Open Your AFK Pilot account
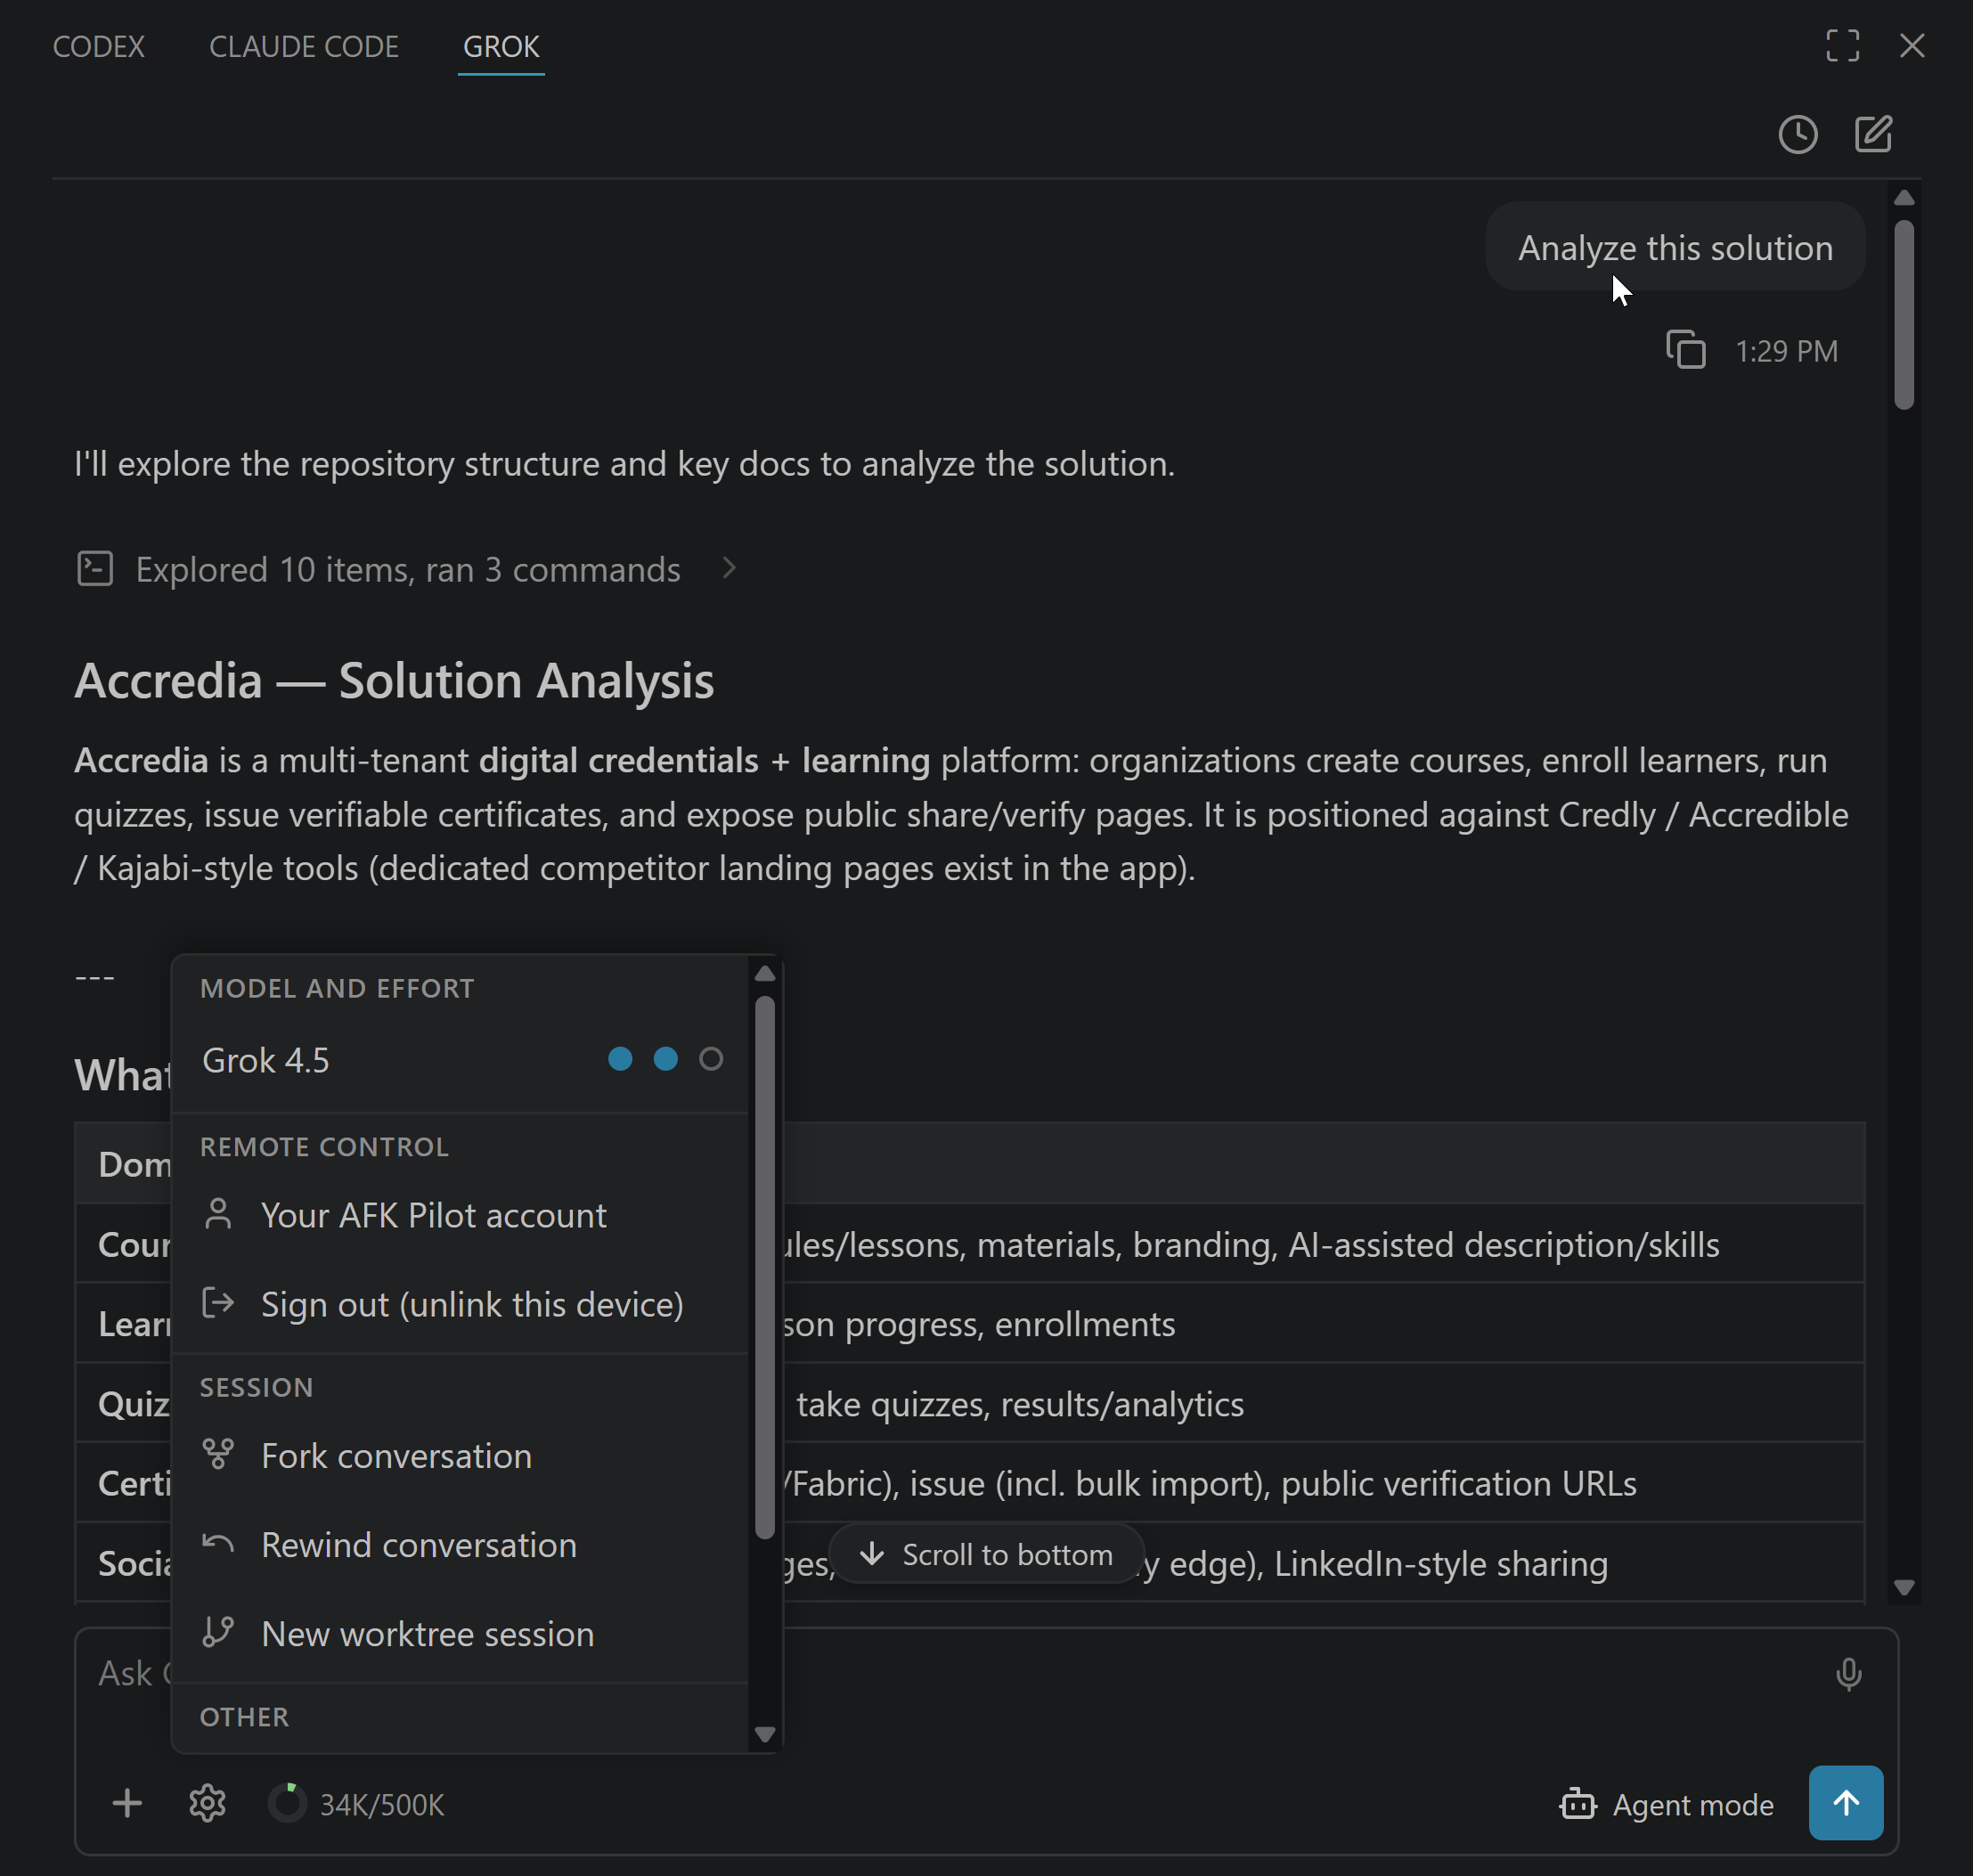 [461, 1215]
